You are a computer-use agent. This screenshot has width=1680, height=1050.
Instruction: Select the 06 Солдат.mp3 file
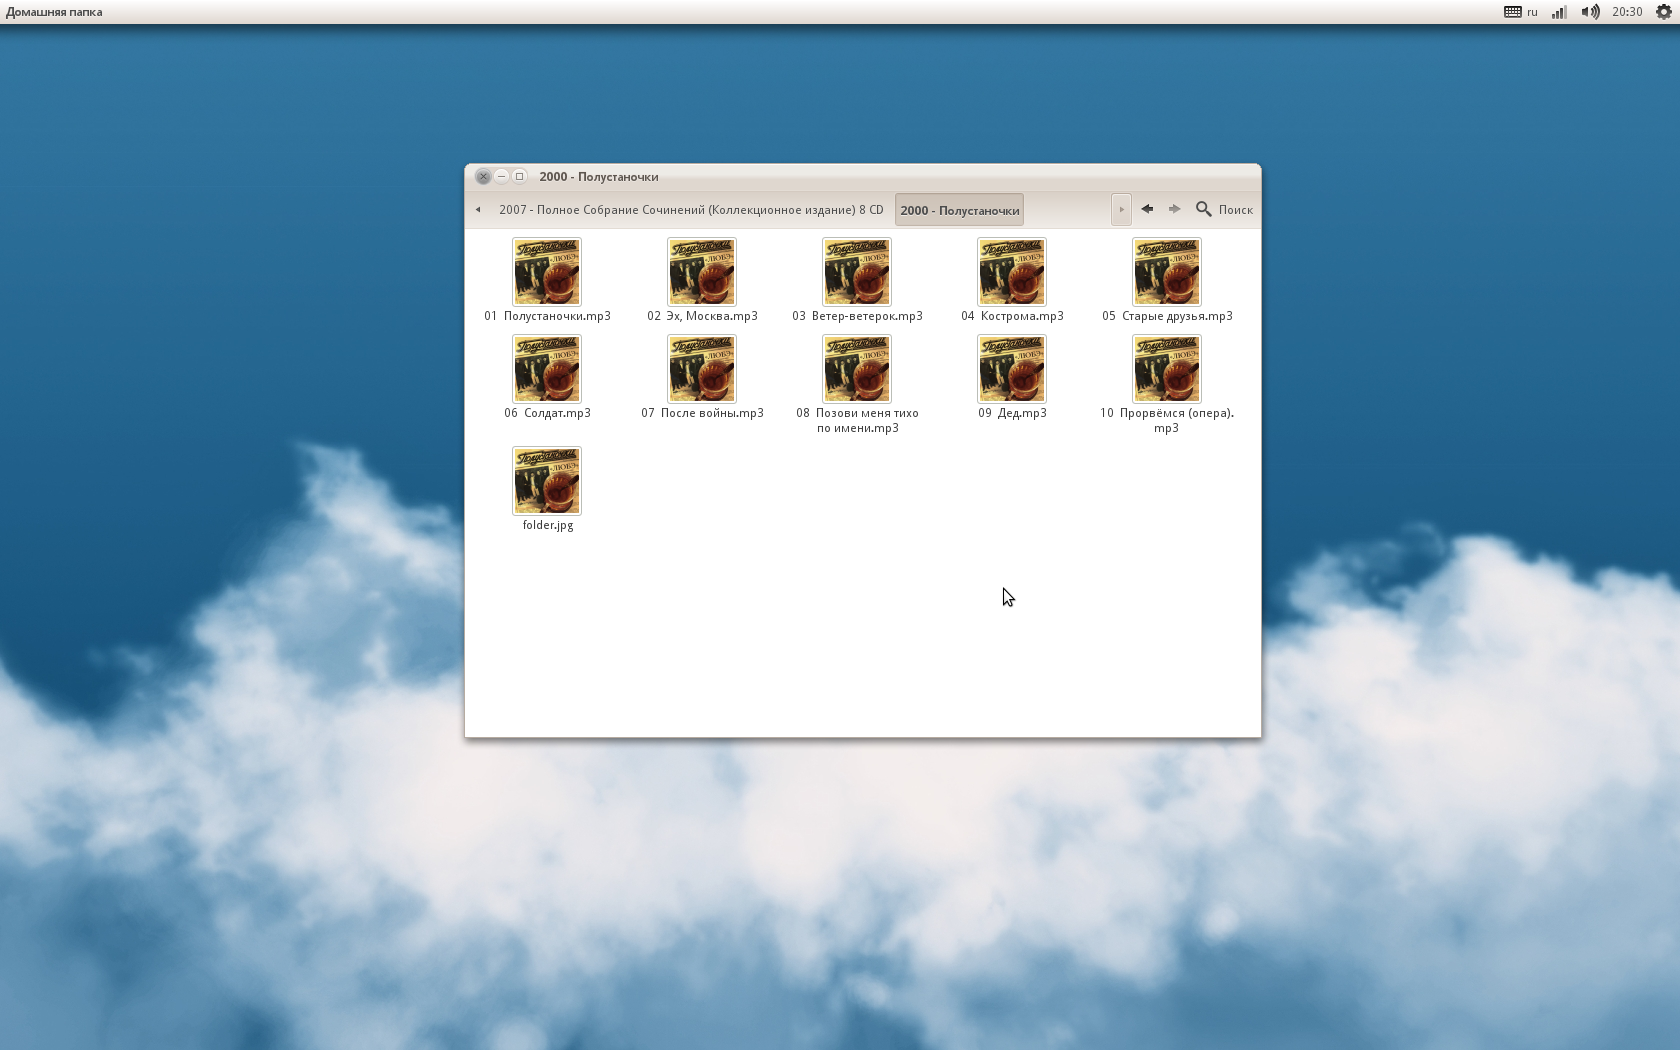click(547, 369)
